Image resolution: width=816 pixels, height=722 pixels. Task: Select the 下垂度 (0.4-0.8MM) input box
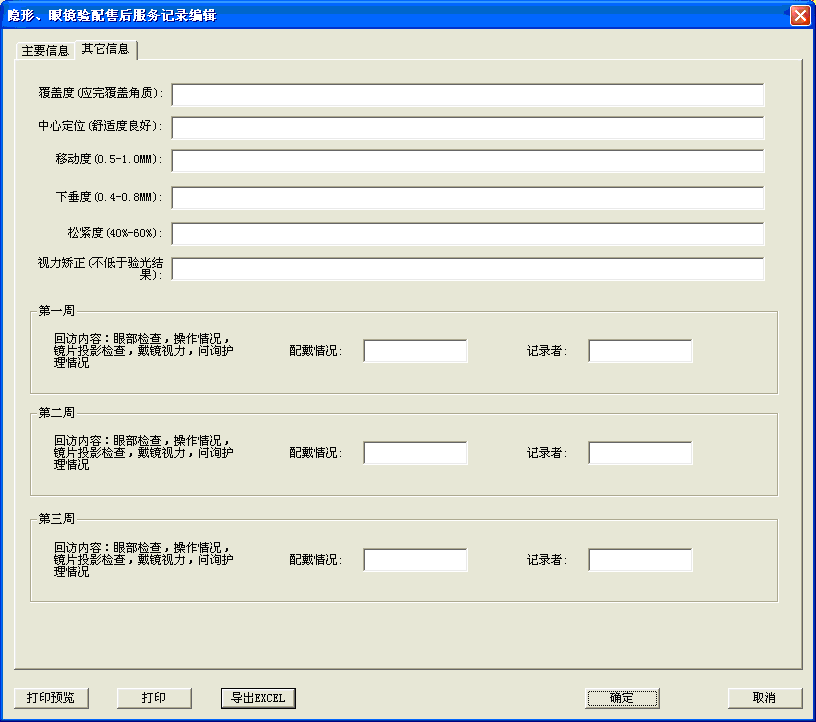tap(467, 198)
